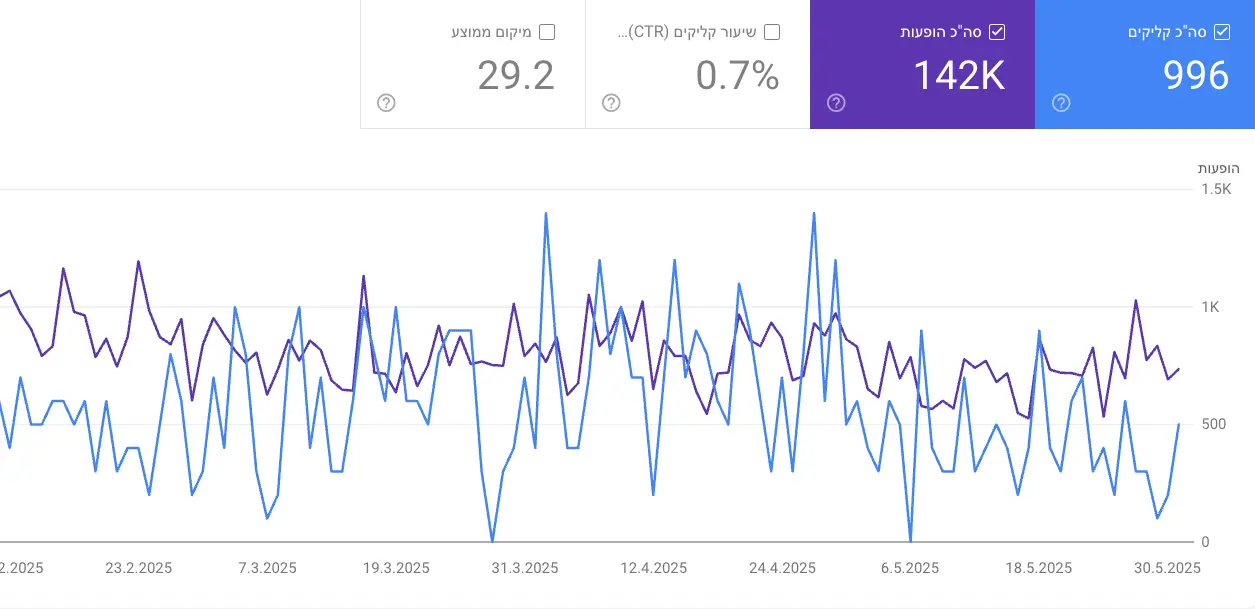Click the 142K total impressions value
Viewport: 1255px width, 609px height.
click(x=959, y=76)
